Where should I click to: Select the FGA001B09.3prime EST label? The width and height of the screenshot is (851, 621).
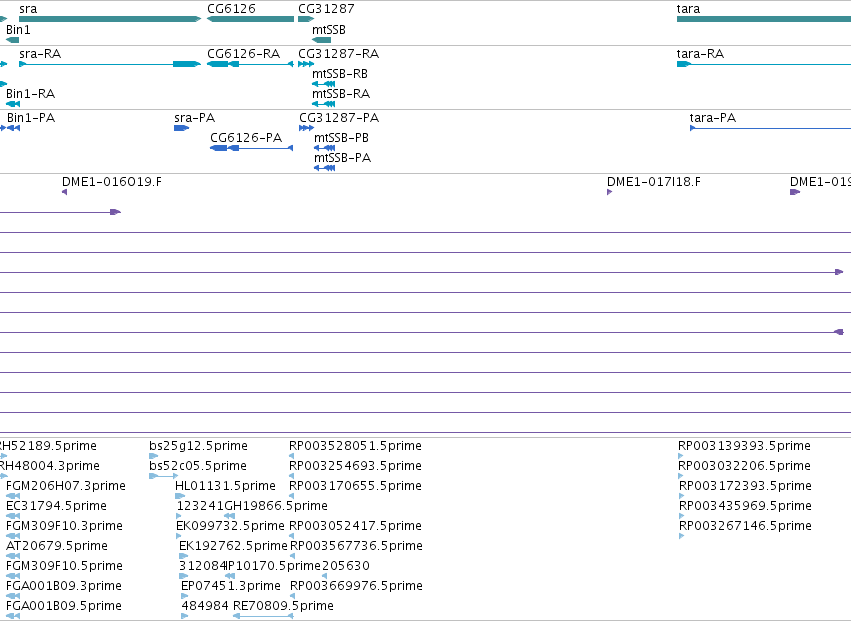click(63, 586)
